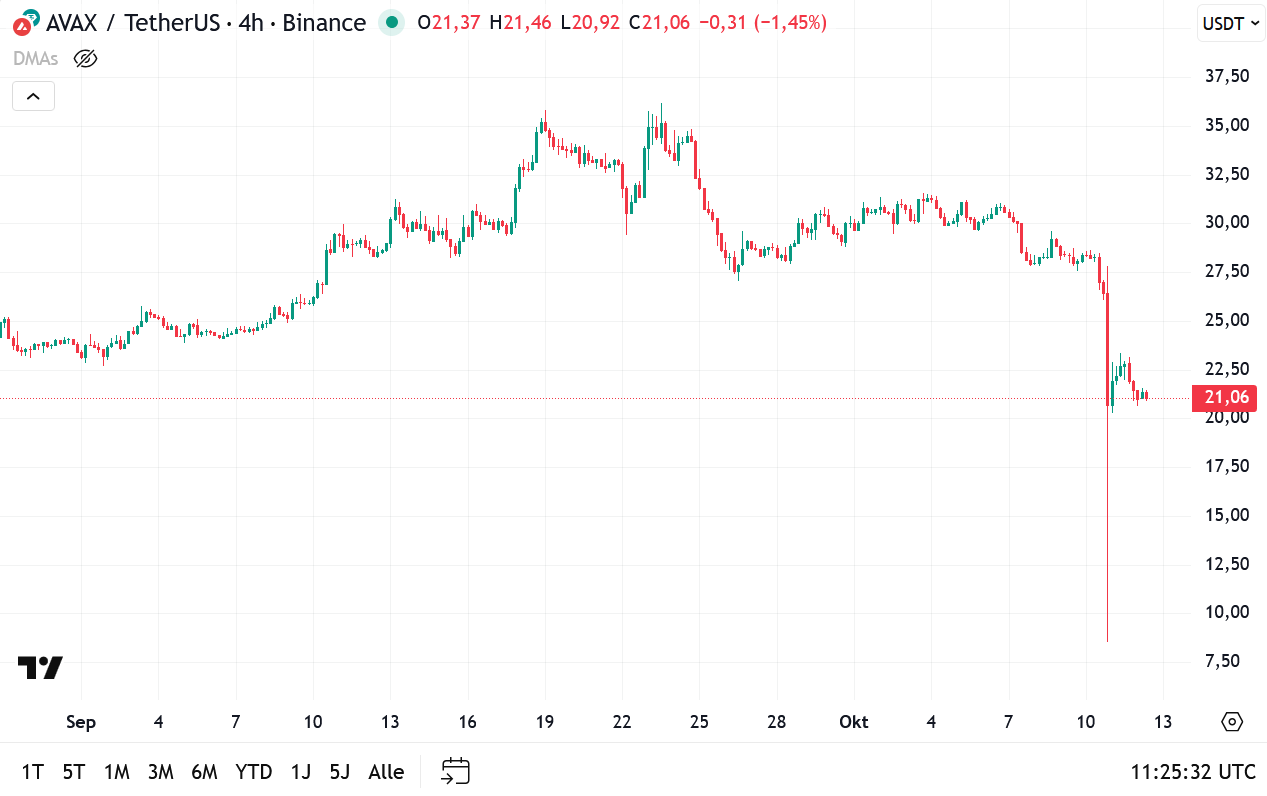The height and width of the screenshot is (796, 1267).
Task: Show the Alle full range
Action: (386, 771)
